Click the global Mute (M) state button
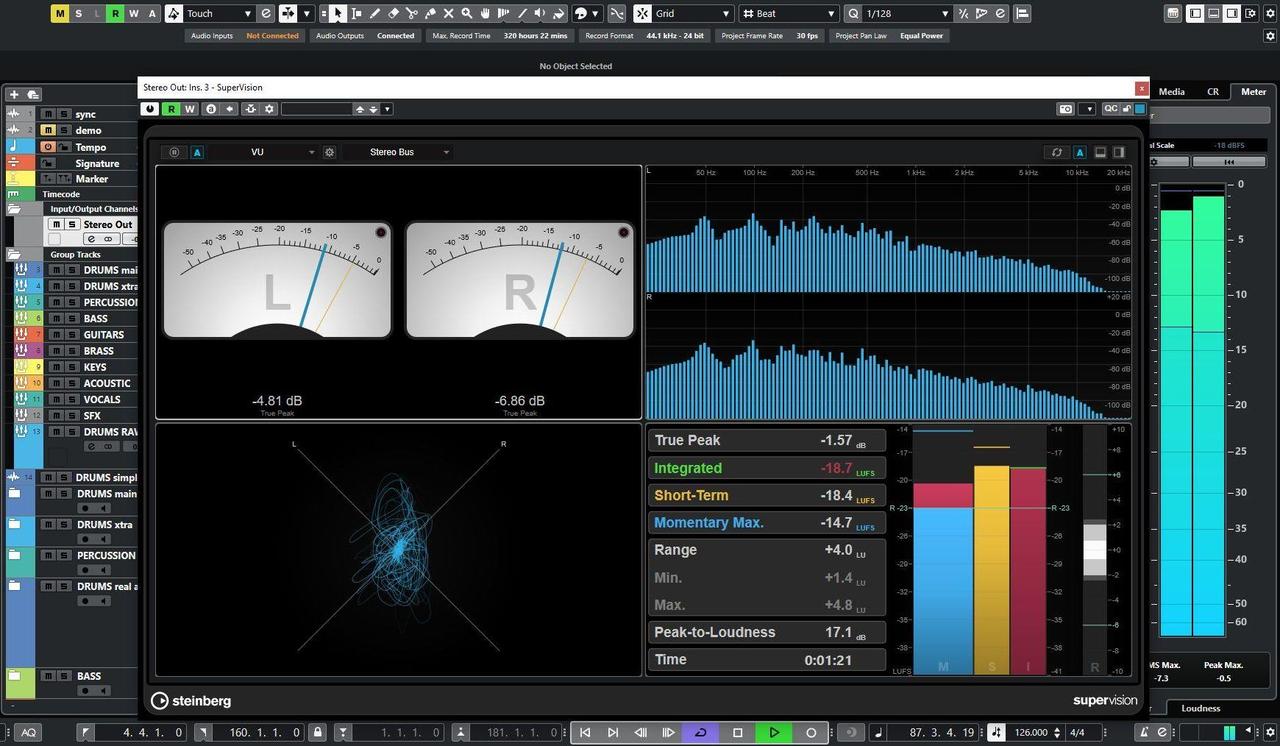 (x=60, y=13)
